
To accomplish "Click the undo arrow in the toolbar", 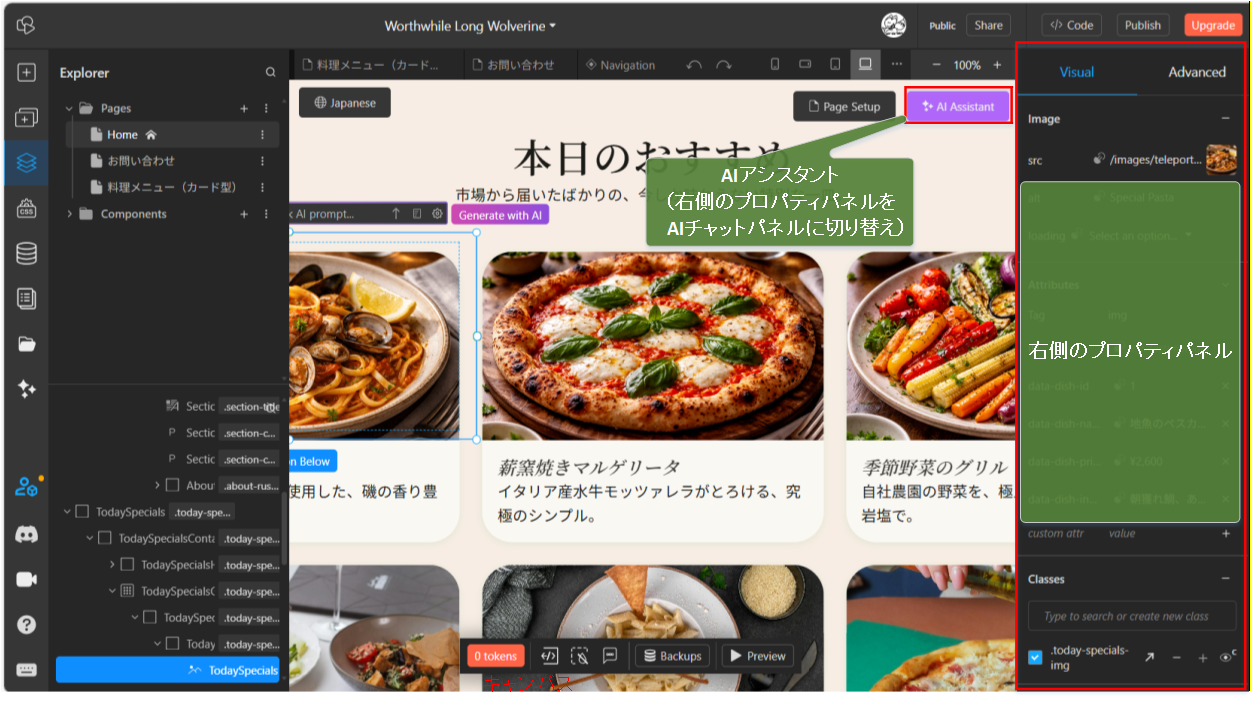I will coord(694,65).
